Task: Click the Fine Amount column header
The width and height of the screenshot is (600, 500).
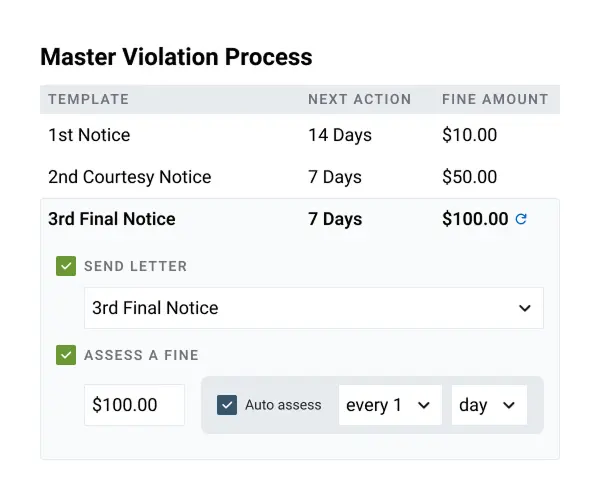Action: click(495, 99)
